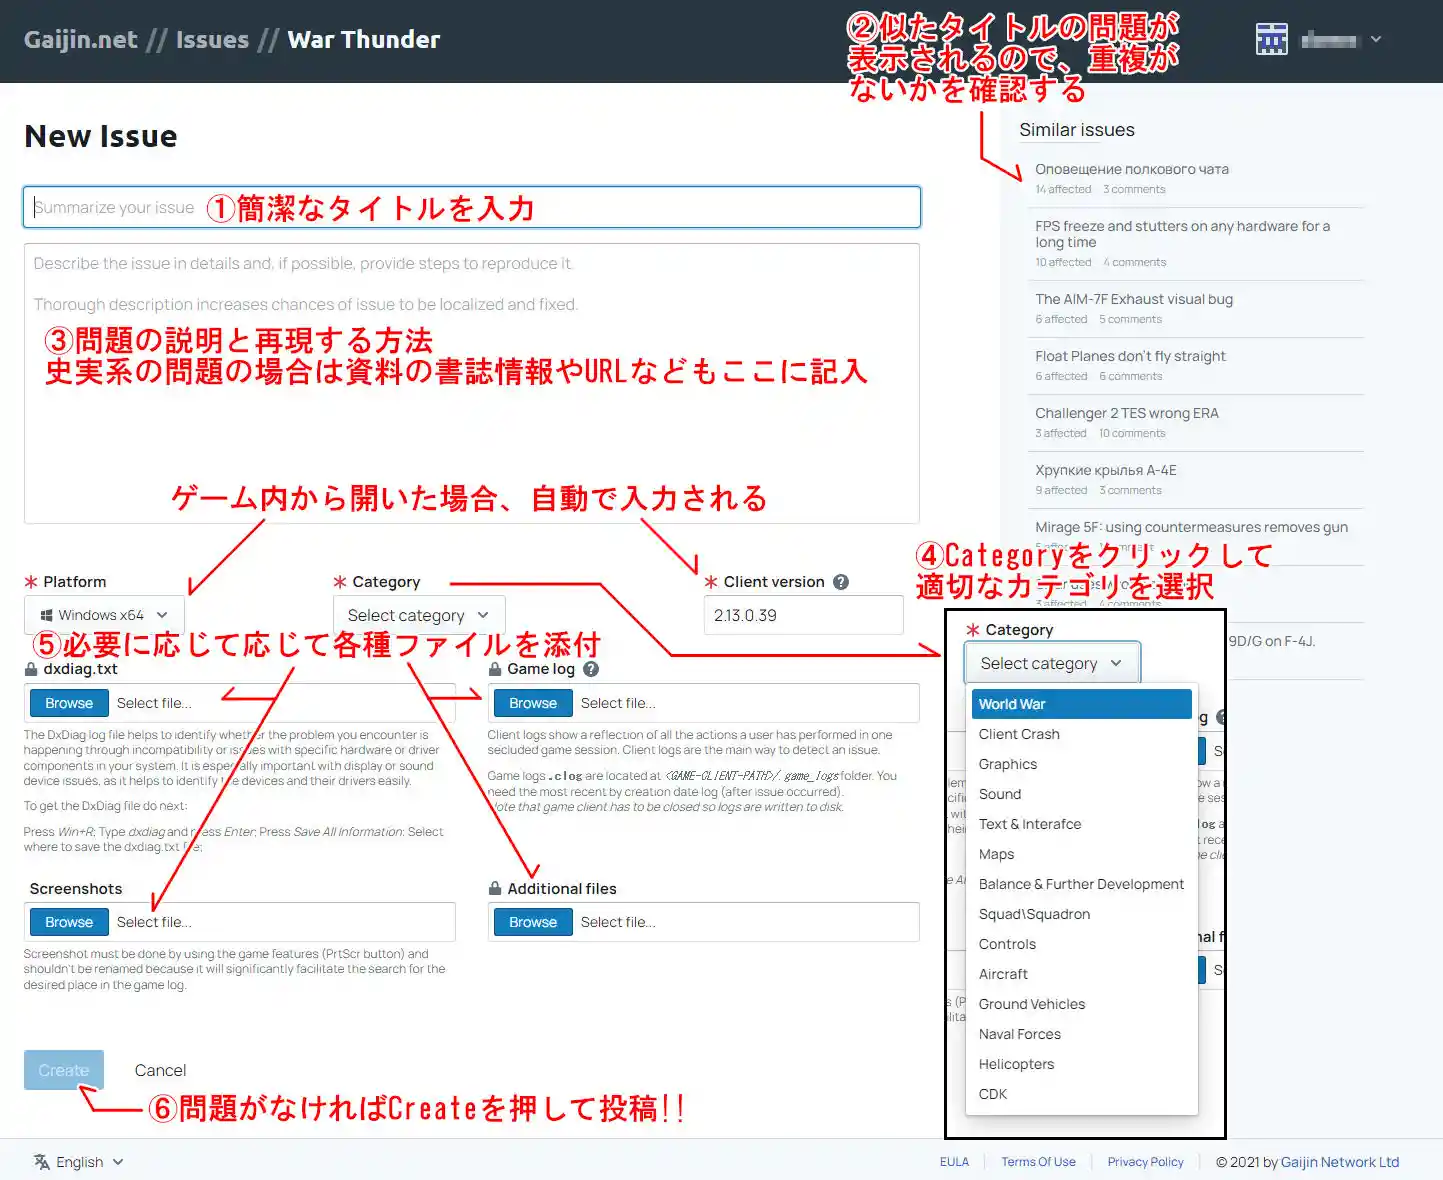Open 'Challenger 2 TES wrong ERA' issue
This screenshot has height=1180, width=1443.
[x=1127, y=413]
